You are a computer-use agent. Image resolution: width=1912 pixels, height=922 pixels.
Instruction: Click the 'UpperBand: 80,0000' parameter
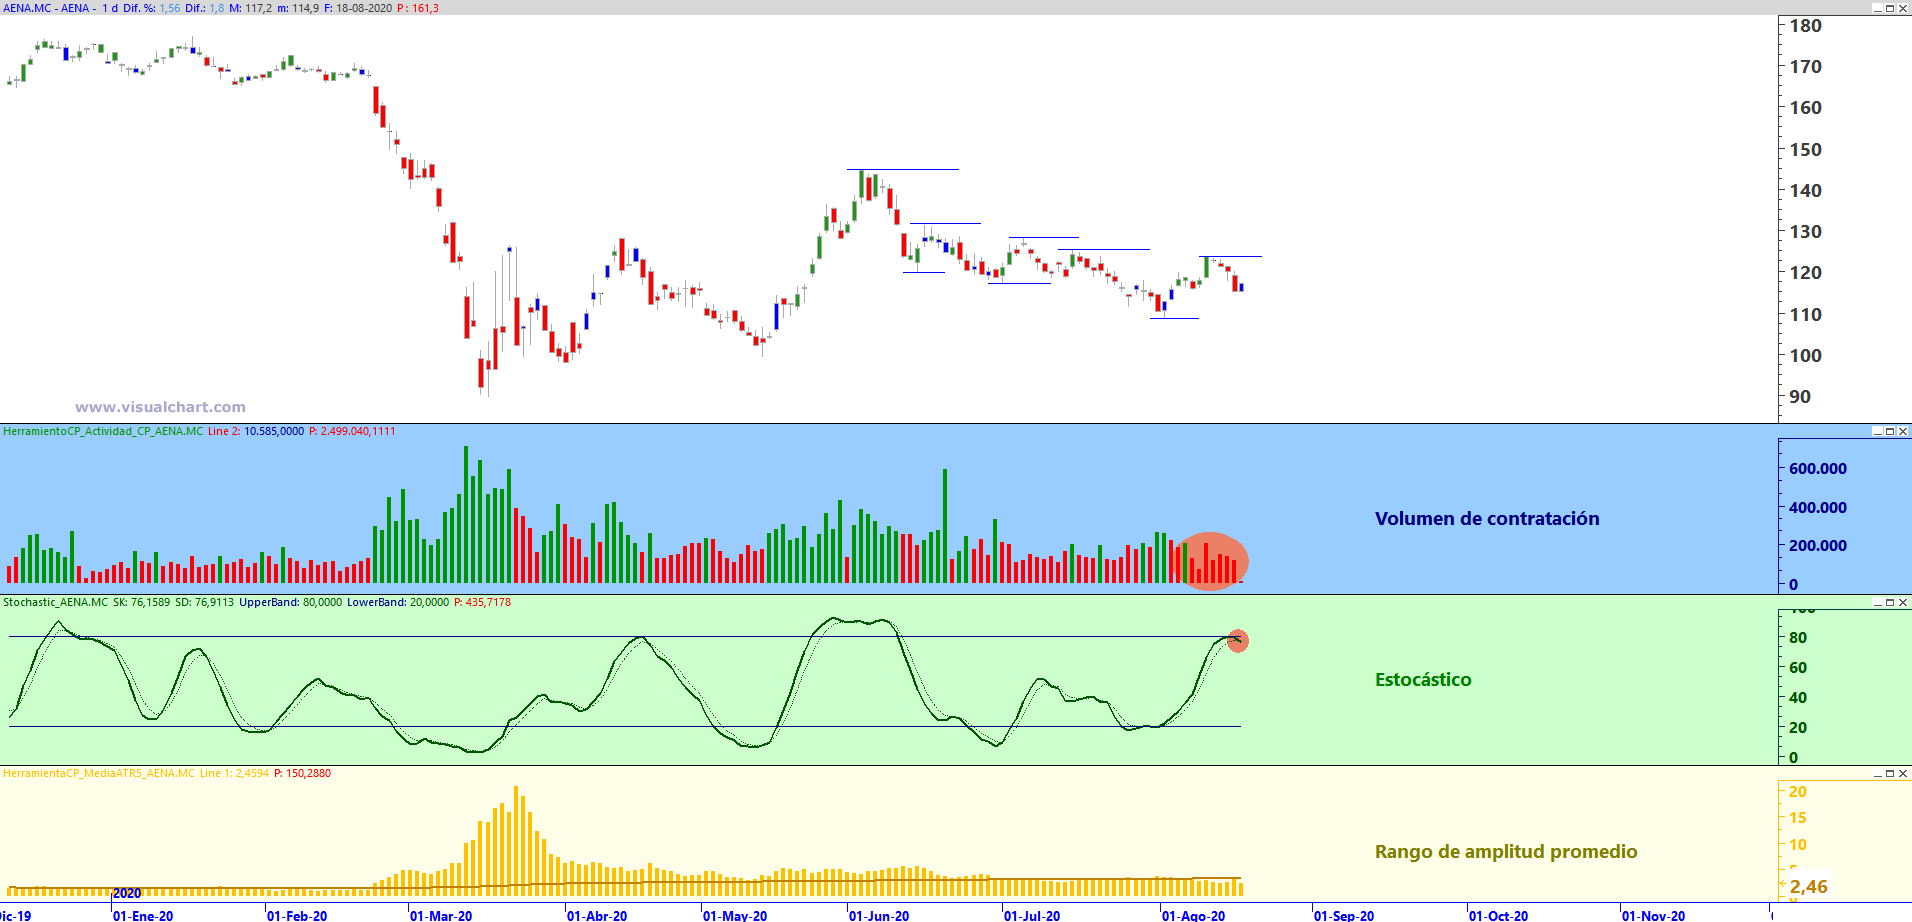point(290,602)
